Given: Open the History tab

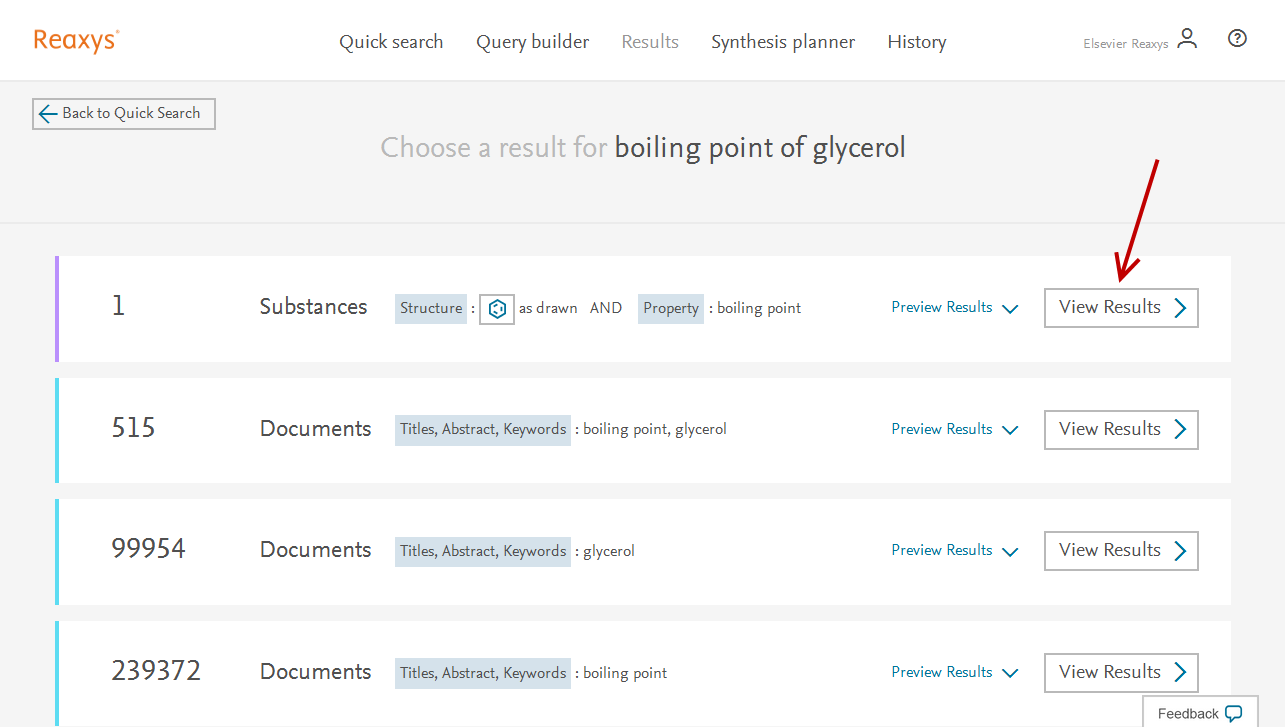Looking at the screenshot, I should coord(916,42).
